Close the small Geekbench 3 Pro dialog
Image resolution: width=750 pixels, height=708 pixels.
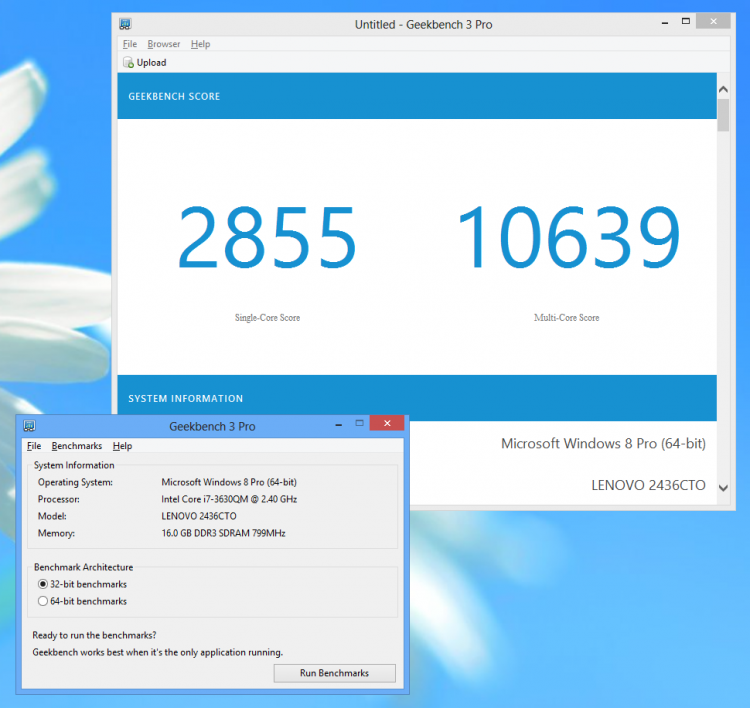tap(387, 423)
